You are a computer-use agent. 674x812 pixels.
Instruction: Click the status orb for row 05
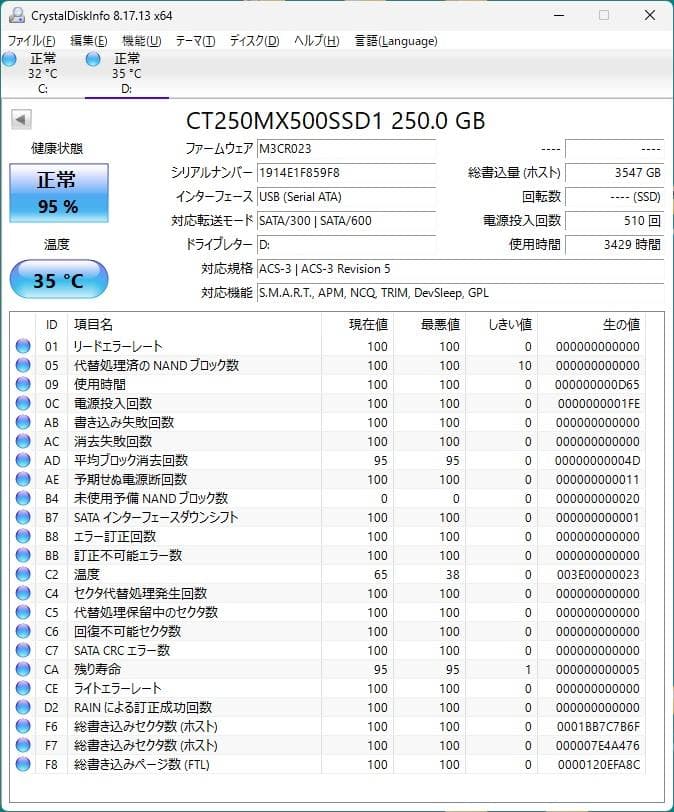coord(23,365)
